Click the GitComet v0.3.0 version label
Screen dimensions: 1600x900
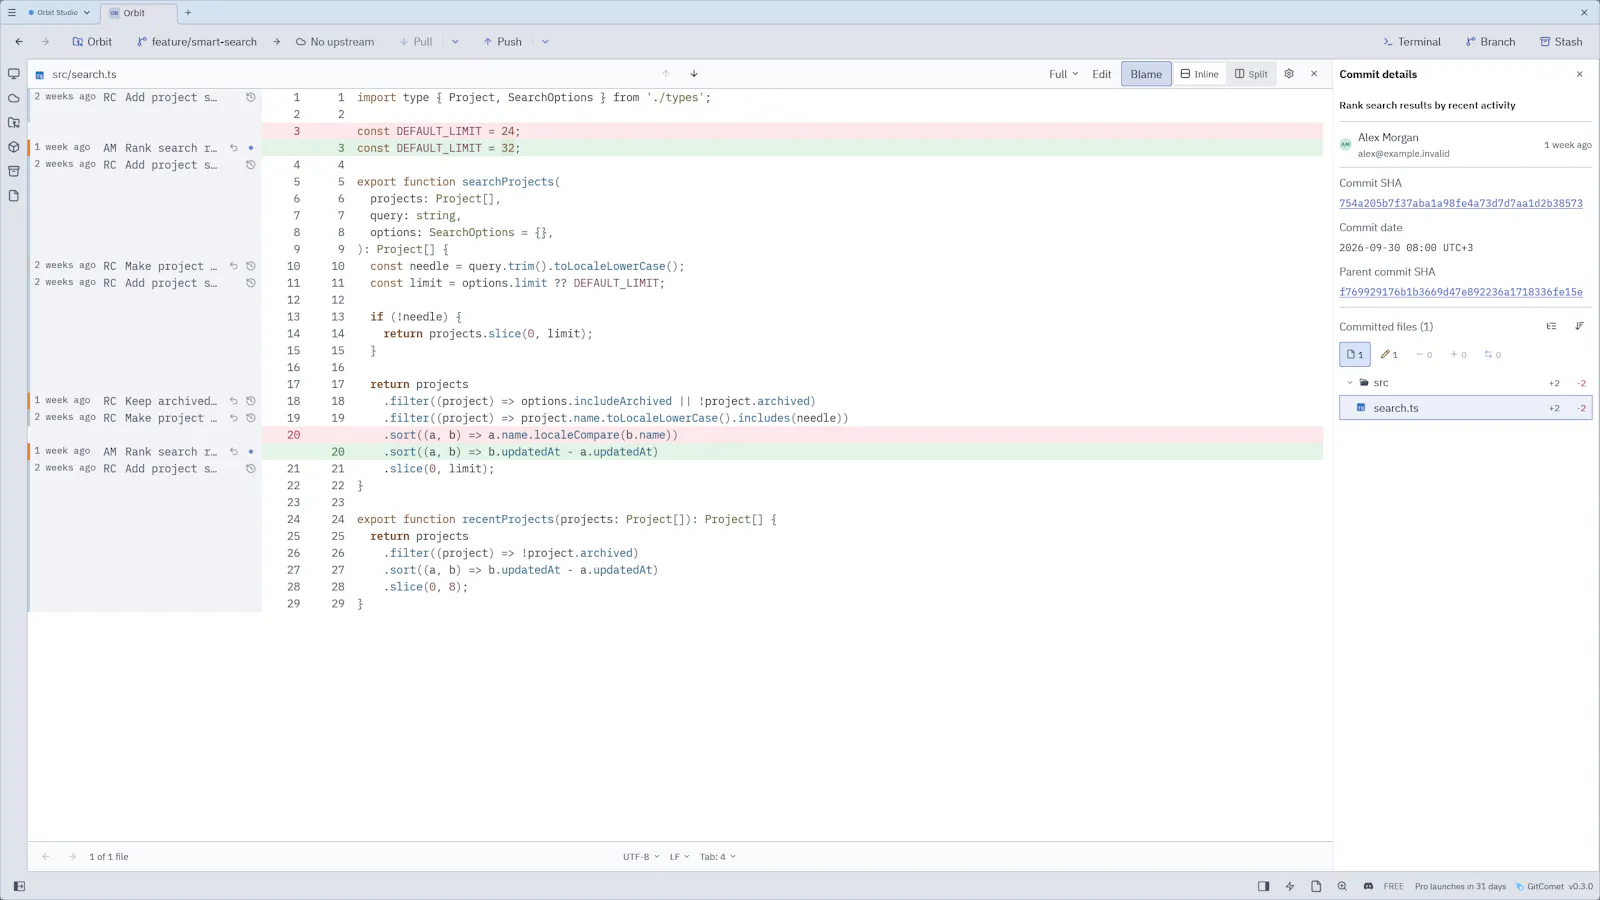coord(1554,887)
